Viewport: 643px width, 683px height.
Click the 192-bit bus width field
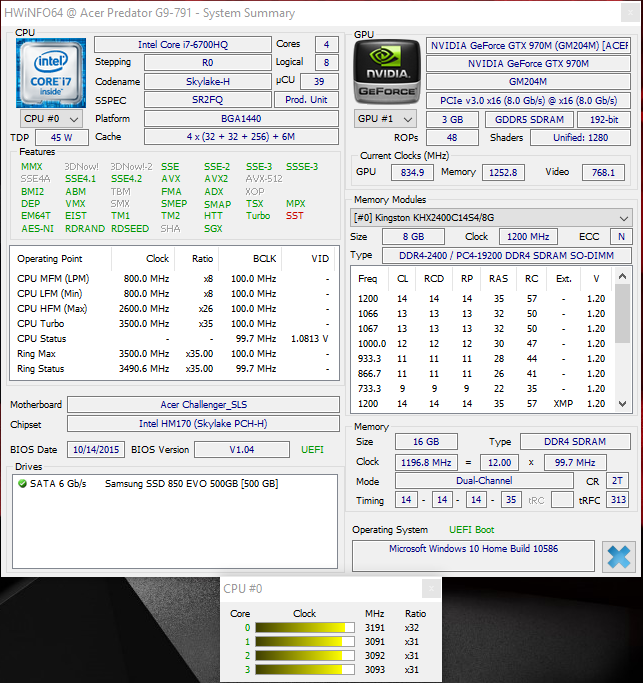pyautogui.click(x=604, y=119)
